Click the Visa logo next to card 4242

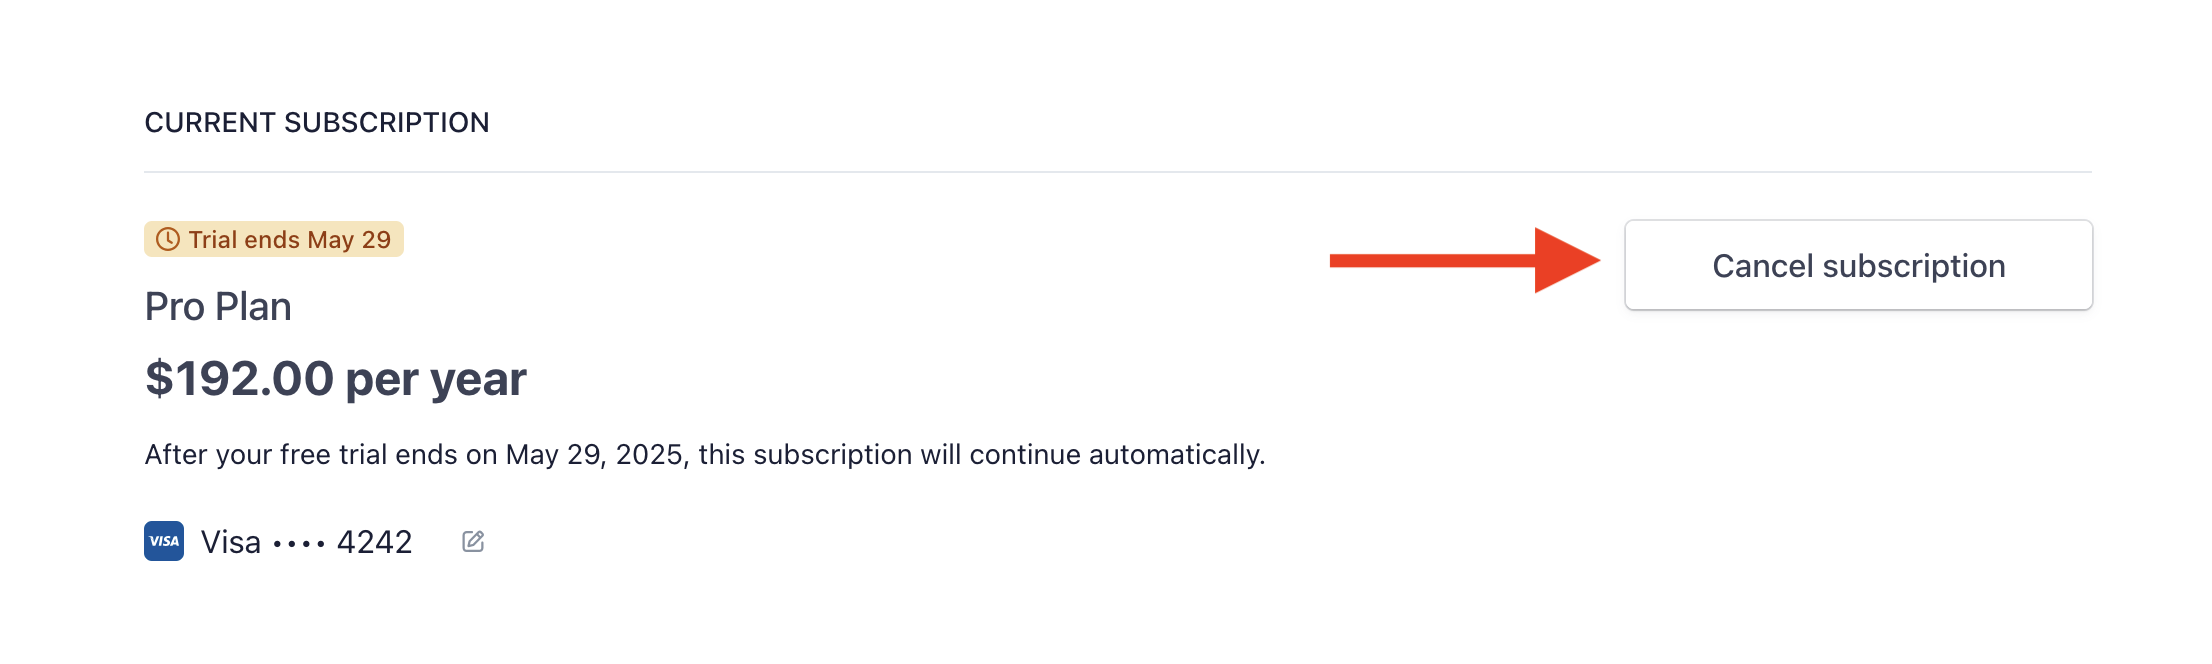[165, 540]
